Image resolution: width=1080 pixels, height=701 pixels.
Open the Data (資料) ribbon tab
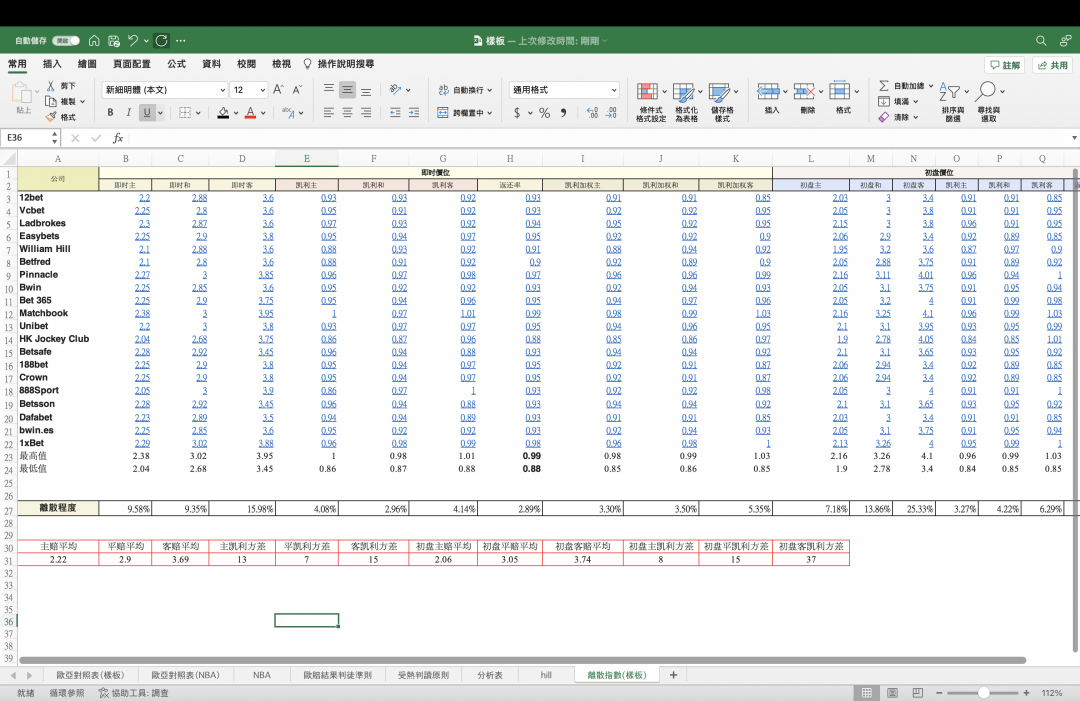211,64
